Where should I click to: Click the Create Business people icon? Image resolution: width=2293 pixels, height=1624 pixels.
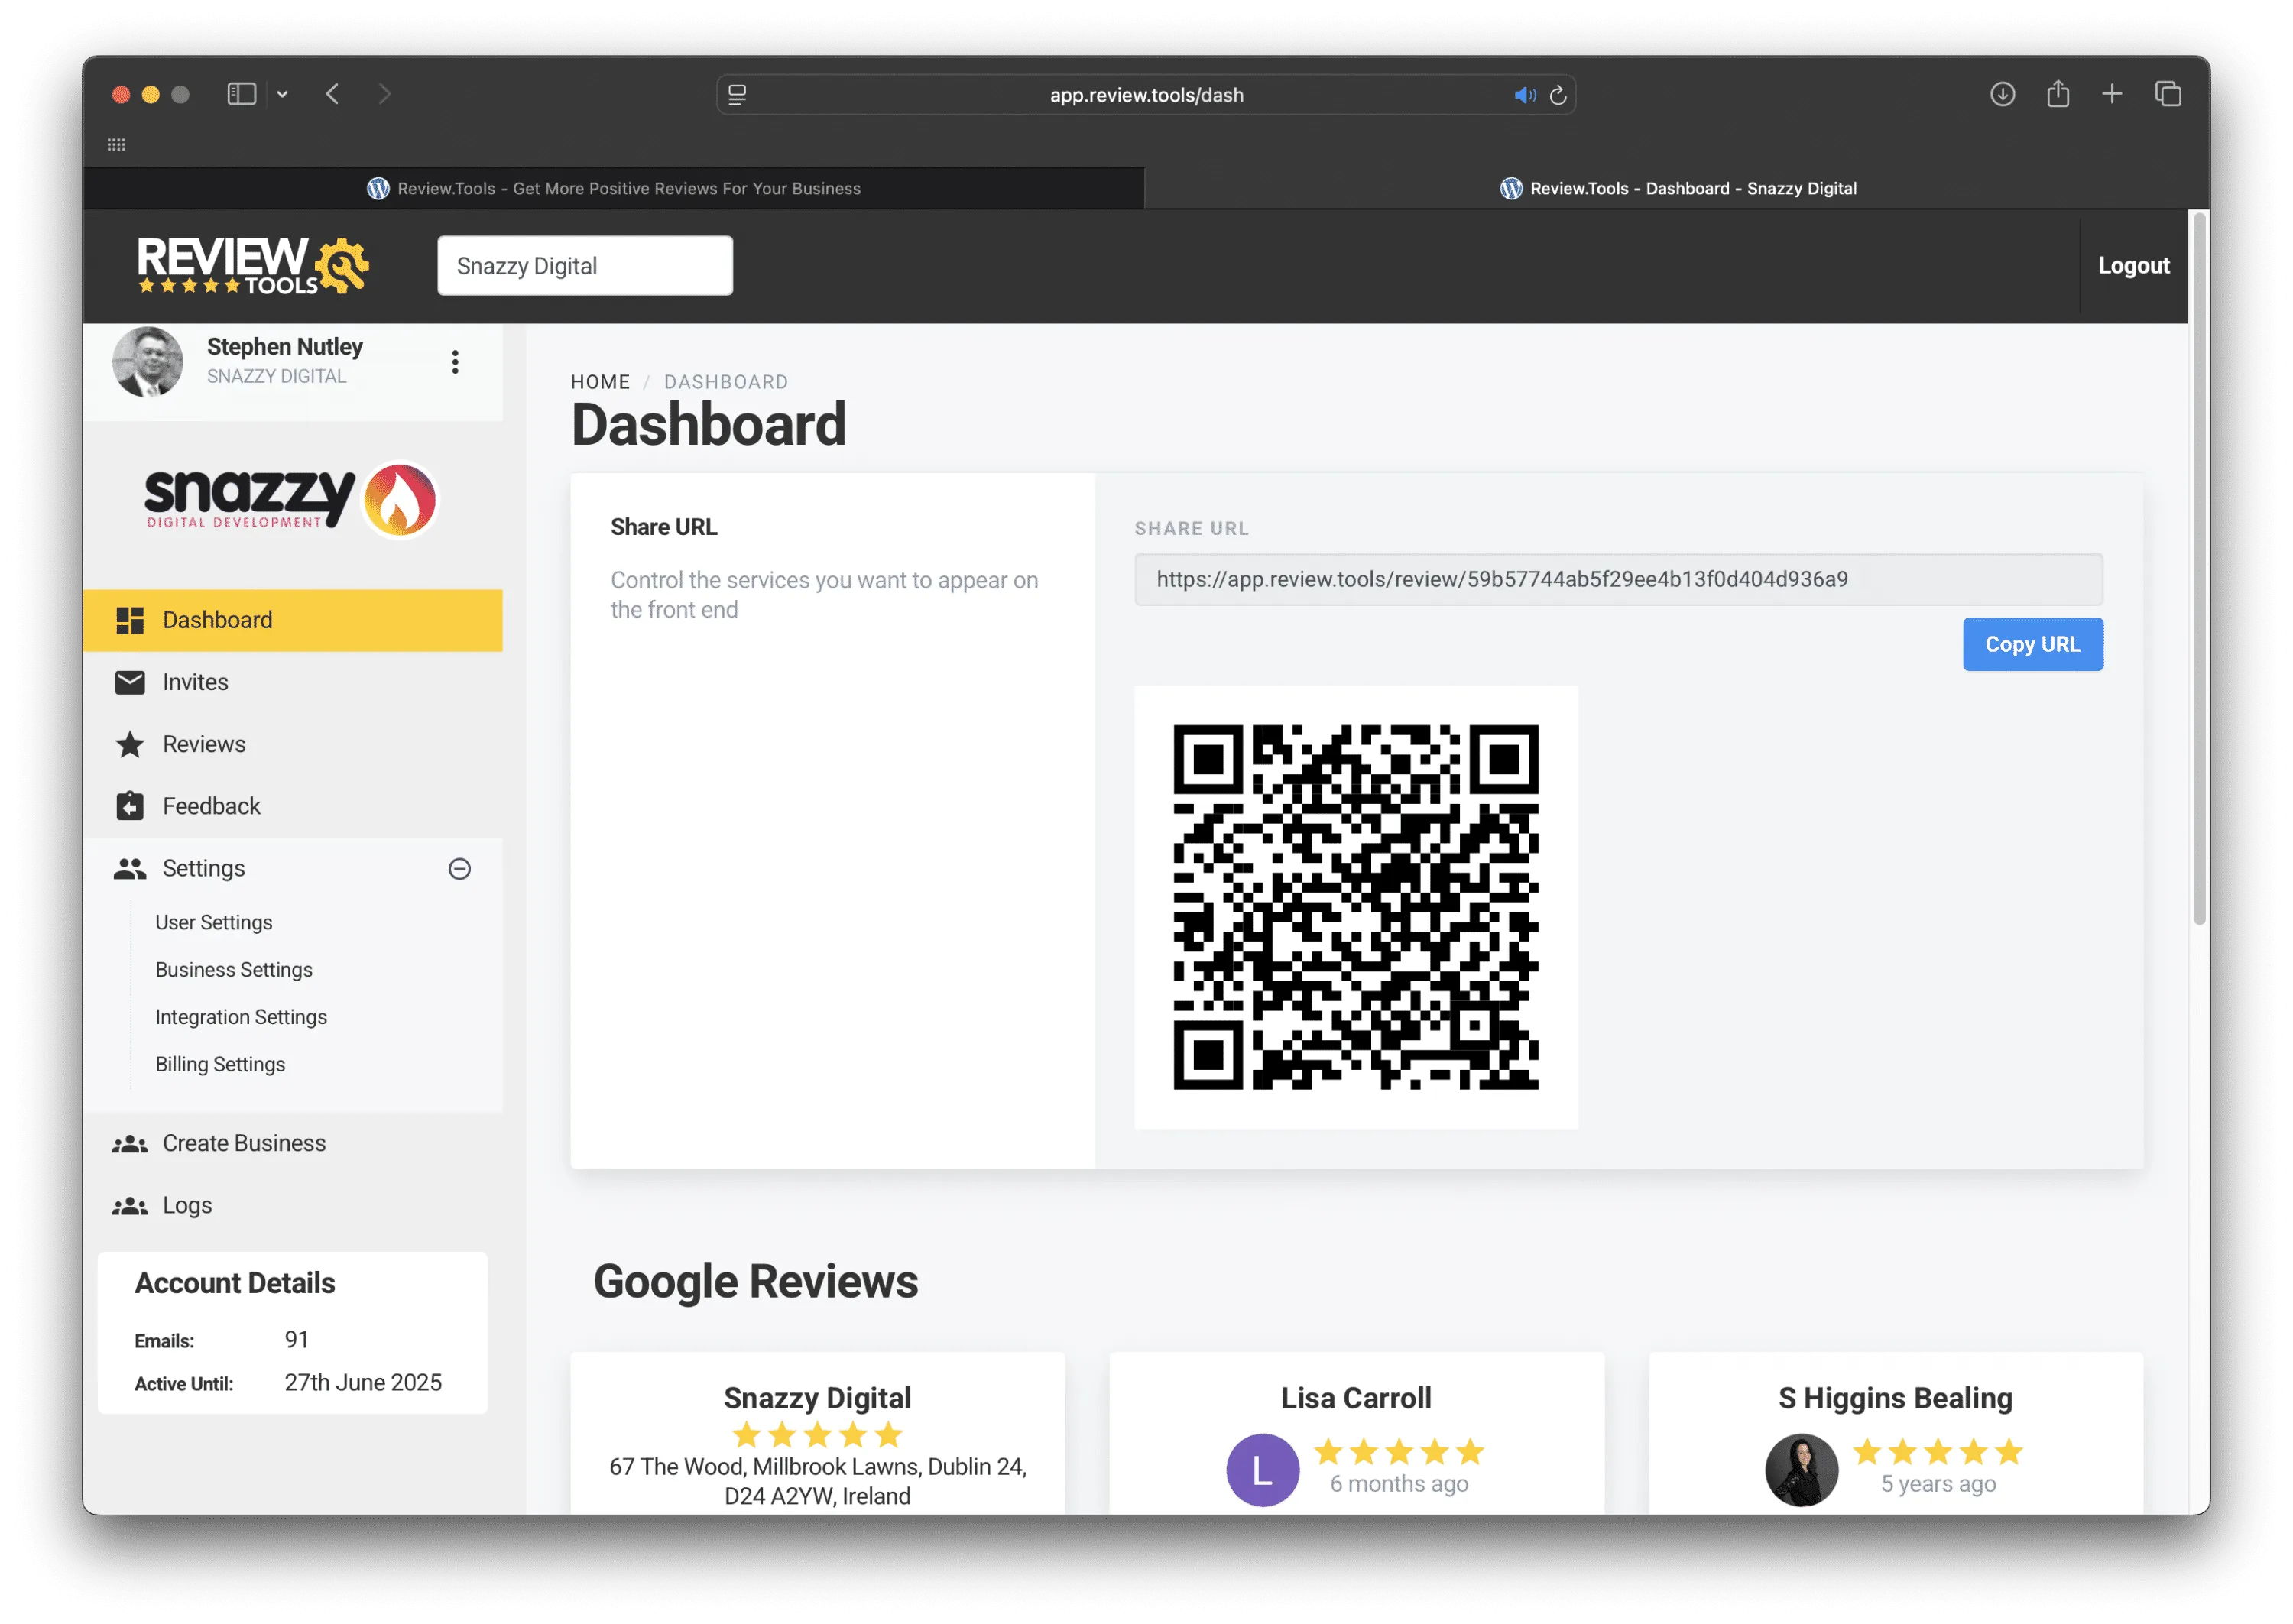pos(130,1144)
